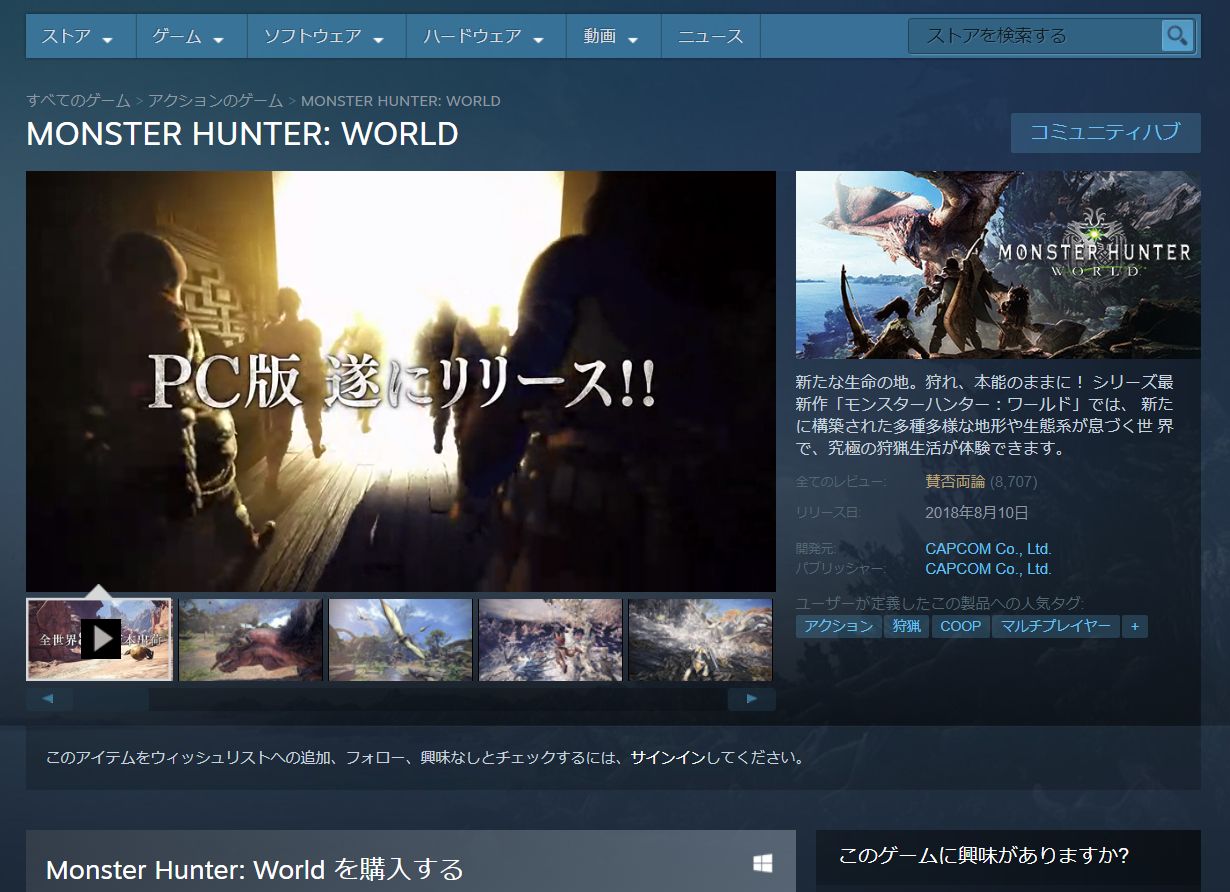
Task: Select the COOP tag
Action: pyautogui.click(x=961, y=627)
